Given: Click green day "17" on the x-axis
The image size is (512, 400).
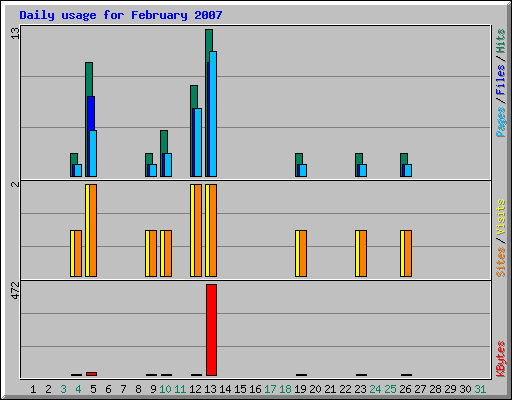Looking at the screenshot, I should [x=270, y=389].
